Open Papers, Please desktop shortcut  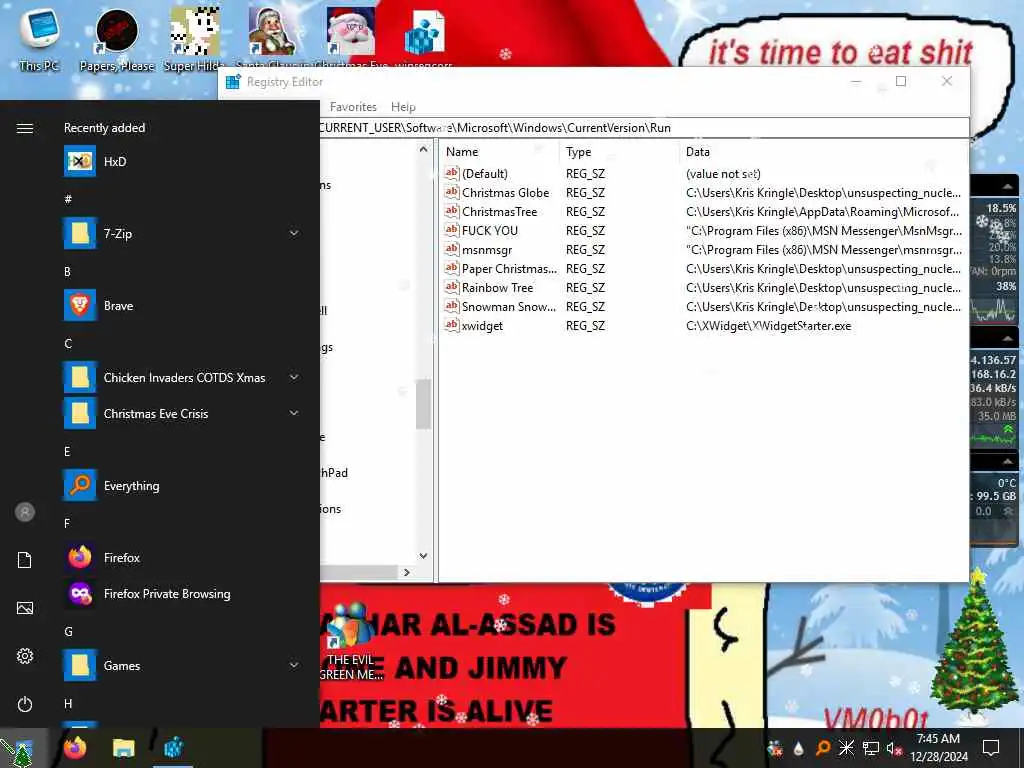[x=117, y=39]
